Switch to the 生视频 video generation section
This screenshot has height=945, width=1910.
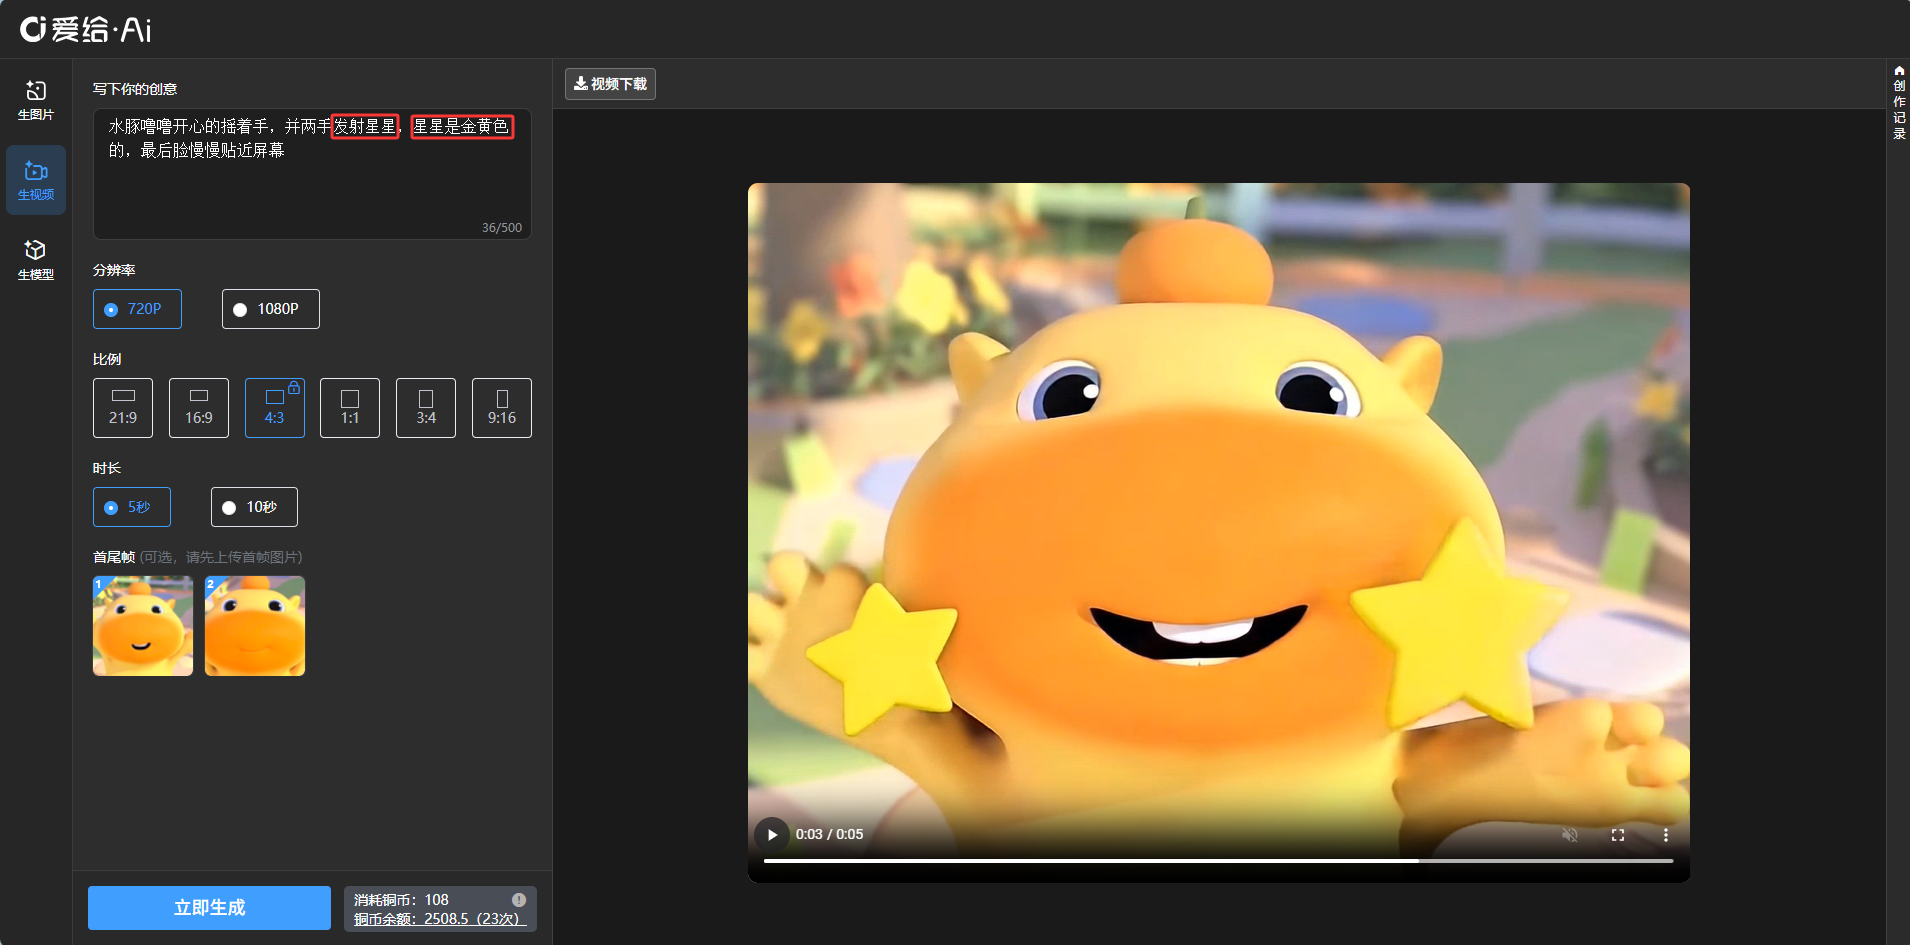36,180
